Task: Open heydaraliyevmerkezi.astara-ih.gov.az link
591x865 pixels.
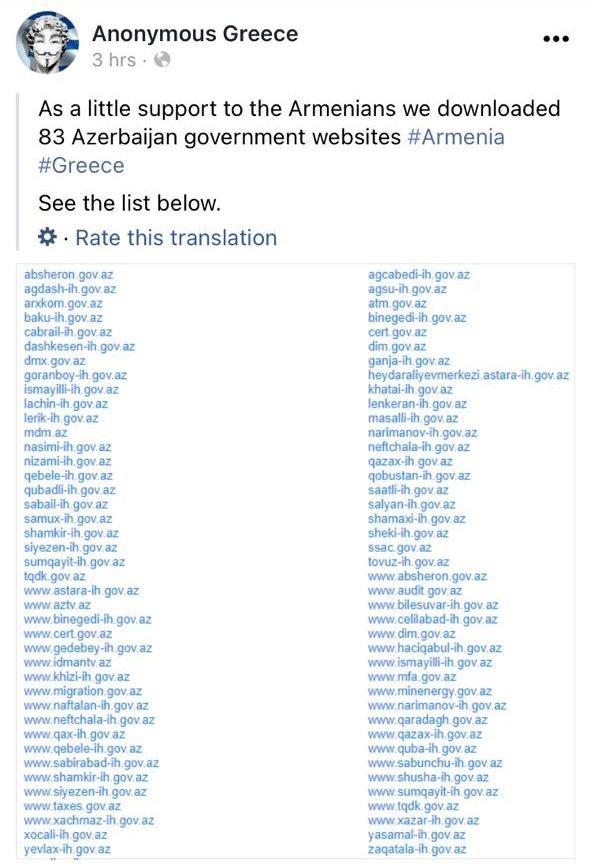Action: (468, 375)
